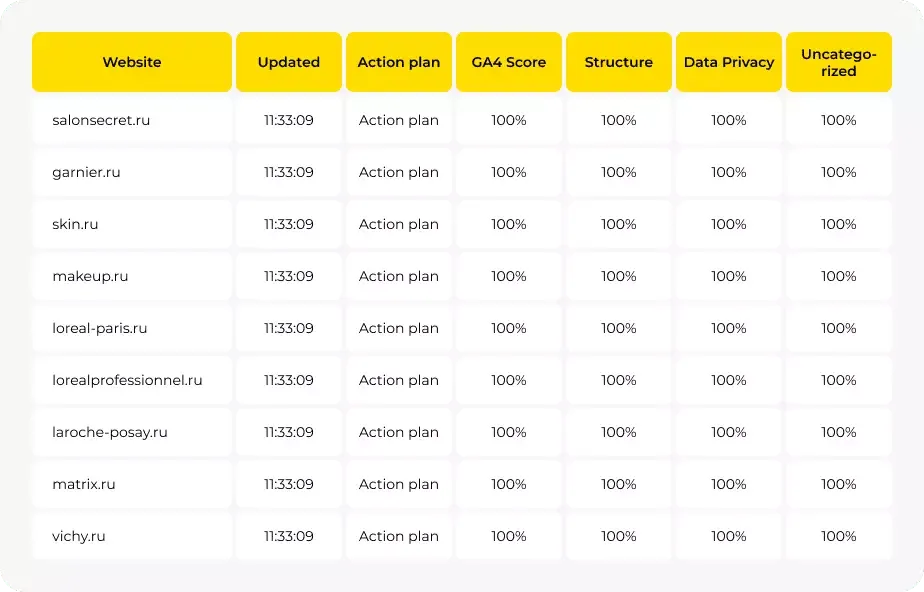Screen dimensions: 924x592
Task: Select the laroche-posay.ru website cell
Action: pyautogui.click(x=110, y=432)
